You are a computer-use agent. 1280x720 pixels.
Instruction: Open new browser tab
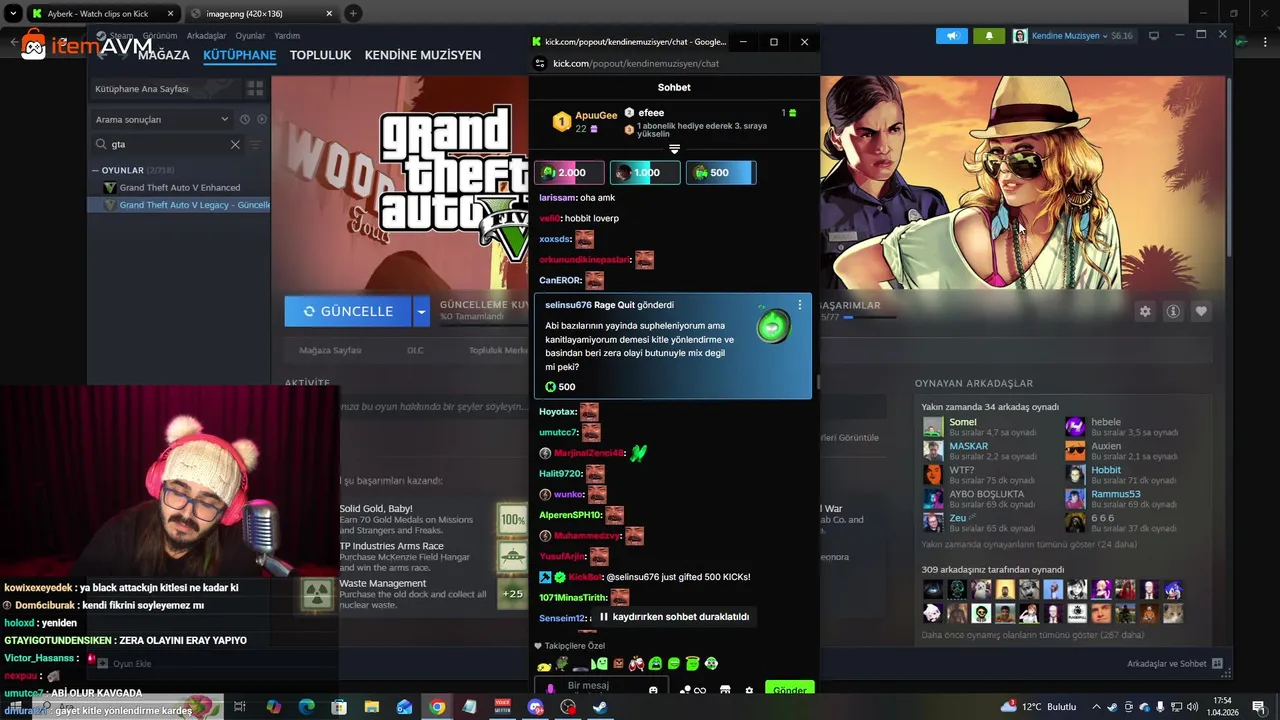[x=353, y=14]
